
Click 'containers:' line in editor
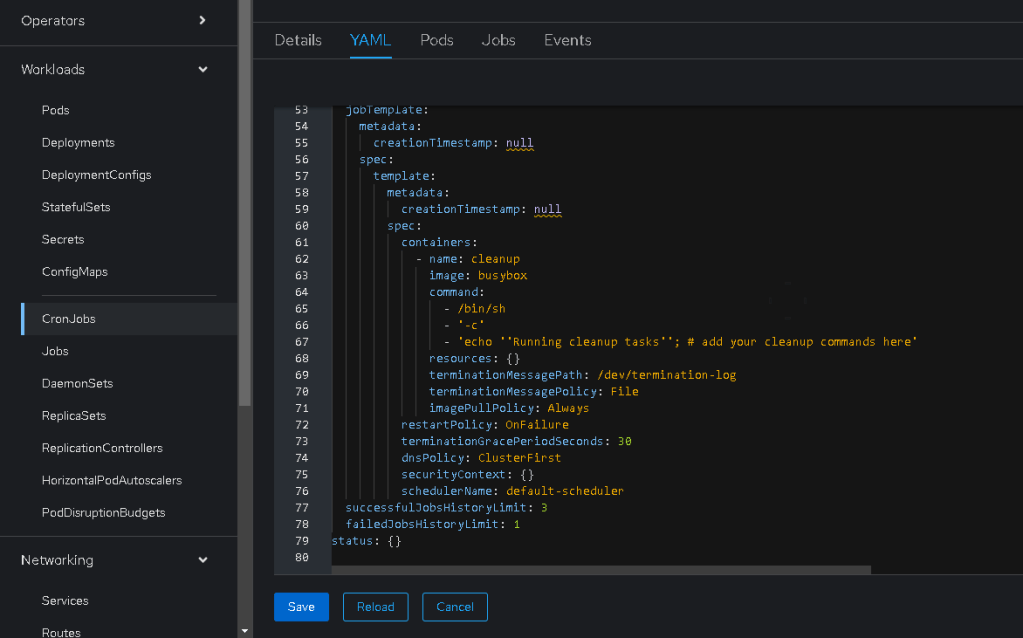pyautogui.click(x=439, y=242)
